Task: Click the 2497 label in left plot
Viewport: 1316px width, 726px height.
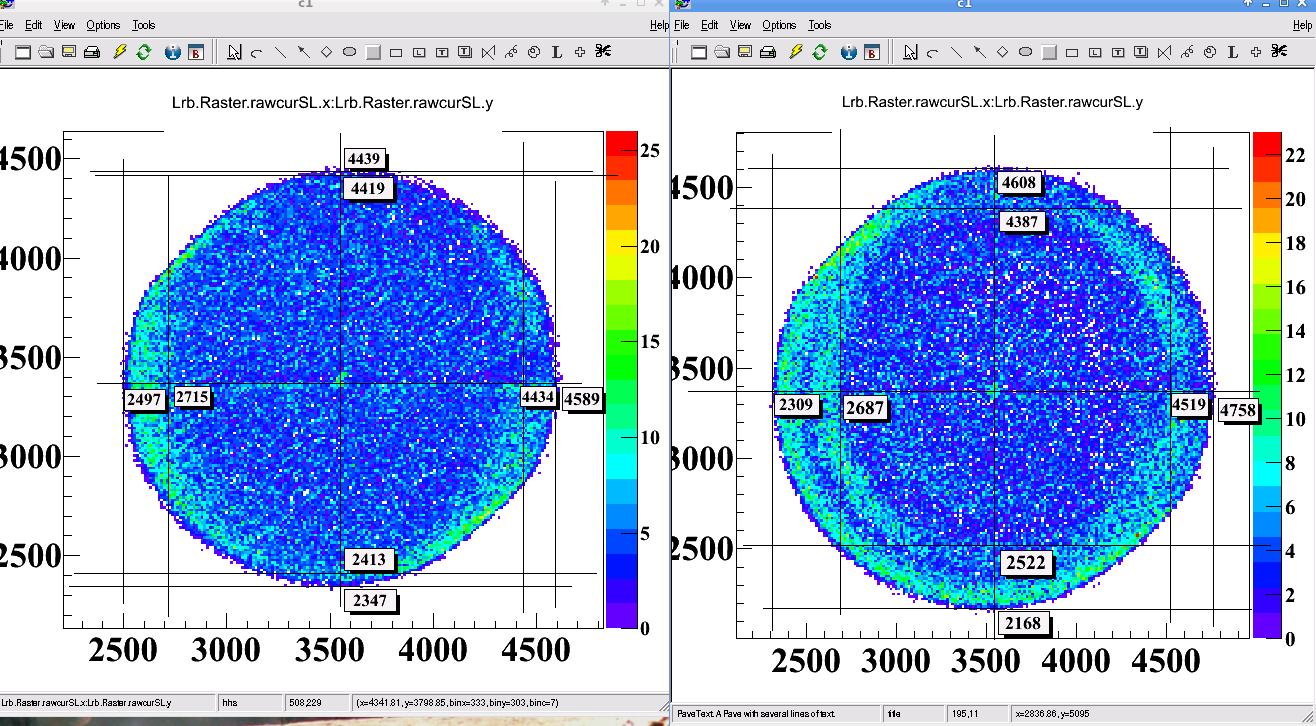Action: click(x=145, y=399)
